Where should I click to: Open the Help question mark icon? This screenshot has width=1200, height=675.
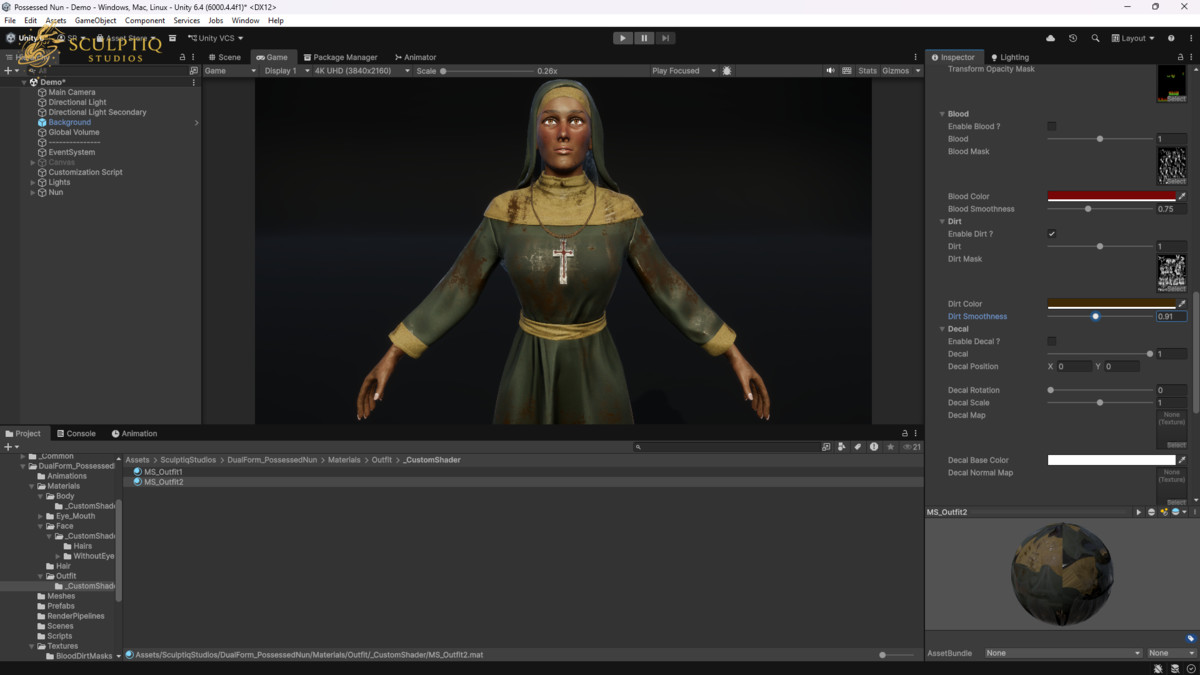pos(1171,38)
